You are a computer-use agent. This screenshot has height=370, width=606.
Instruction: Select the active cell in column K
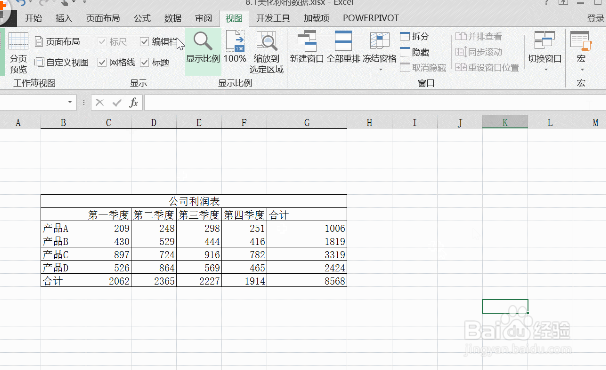point(505,306)
